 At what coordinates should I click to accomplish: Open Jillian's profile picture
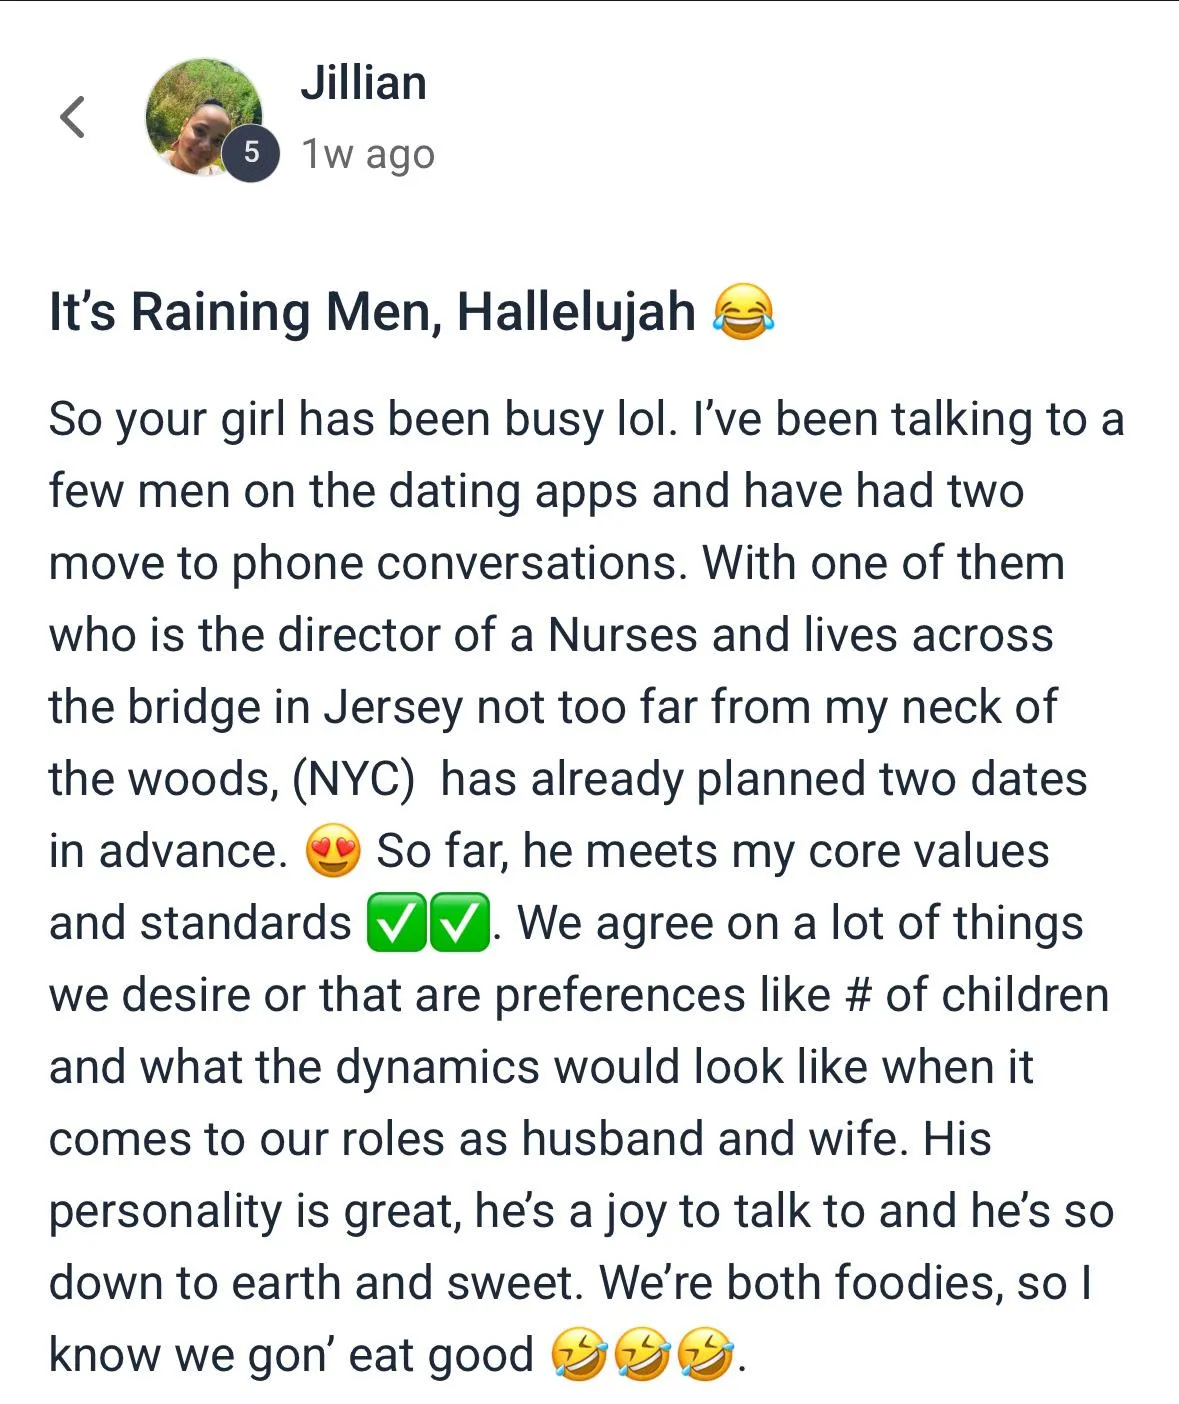click(204, 118)
